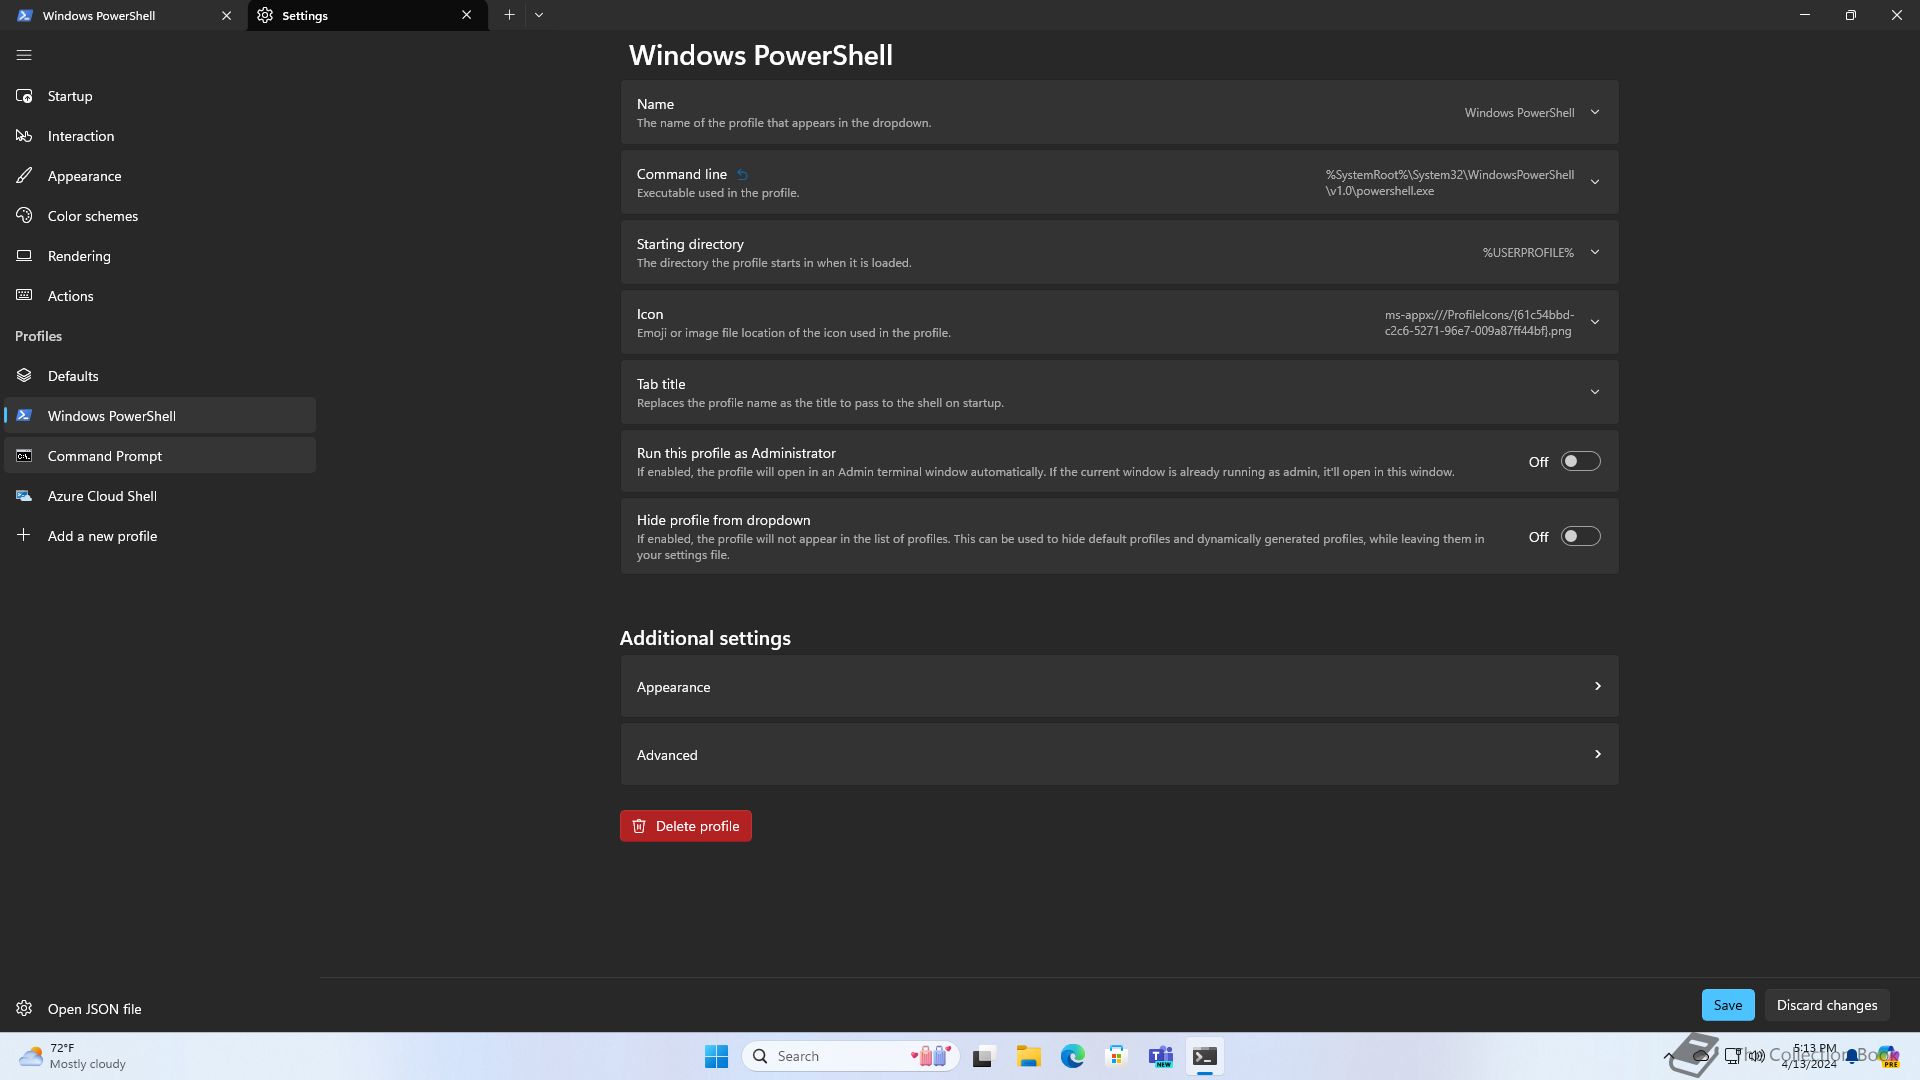1920x1080 pixels.
Task: Go to Appearance in the sidebar
Action: pyautogui.click(x=160, y=176)
